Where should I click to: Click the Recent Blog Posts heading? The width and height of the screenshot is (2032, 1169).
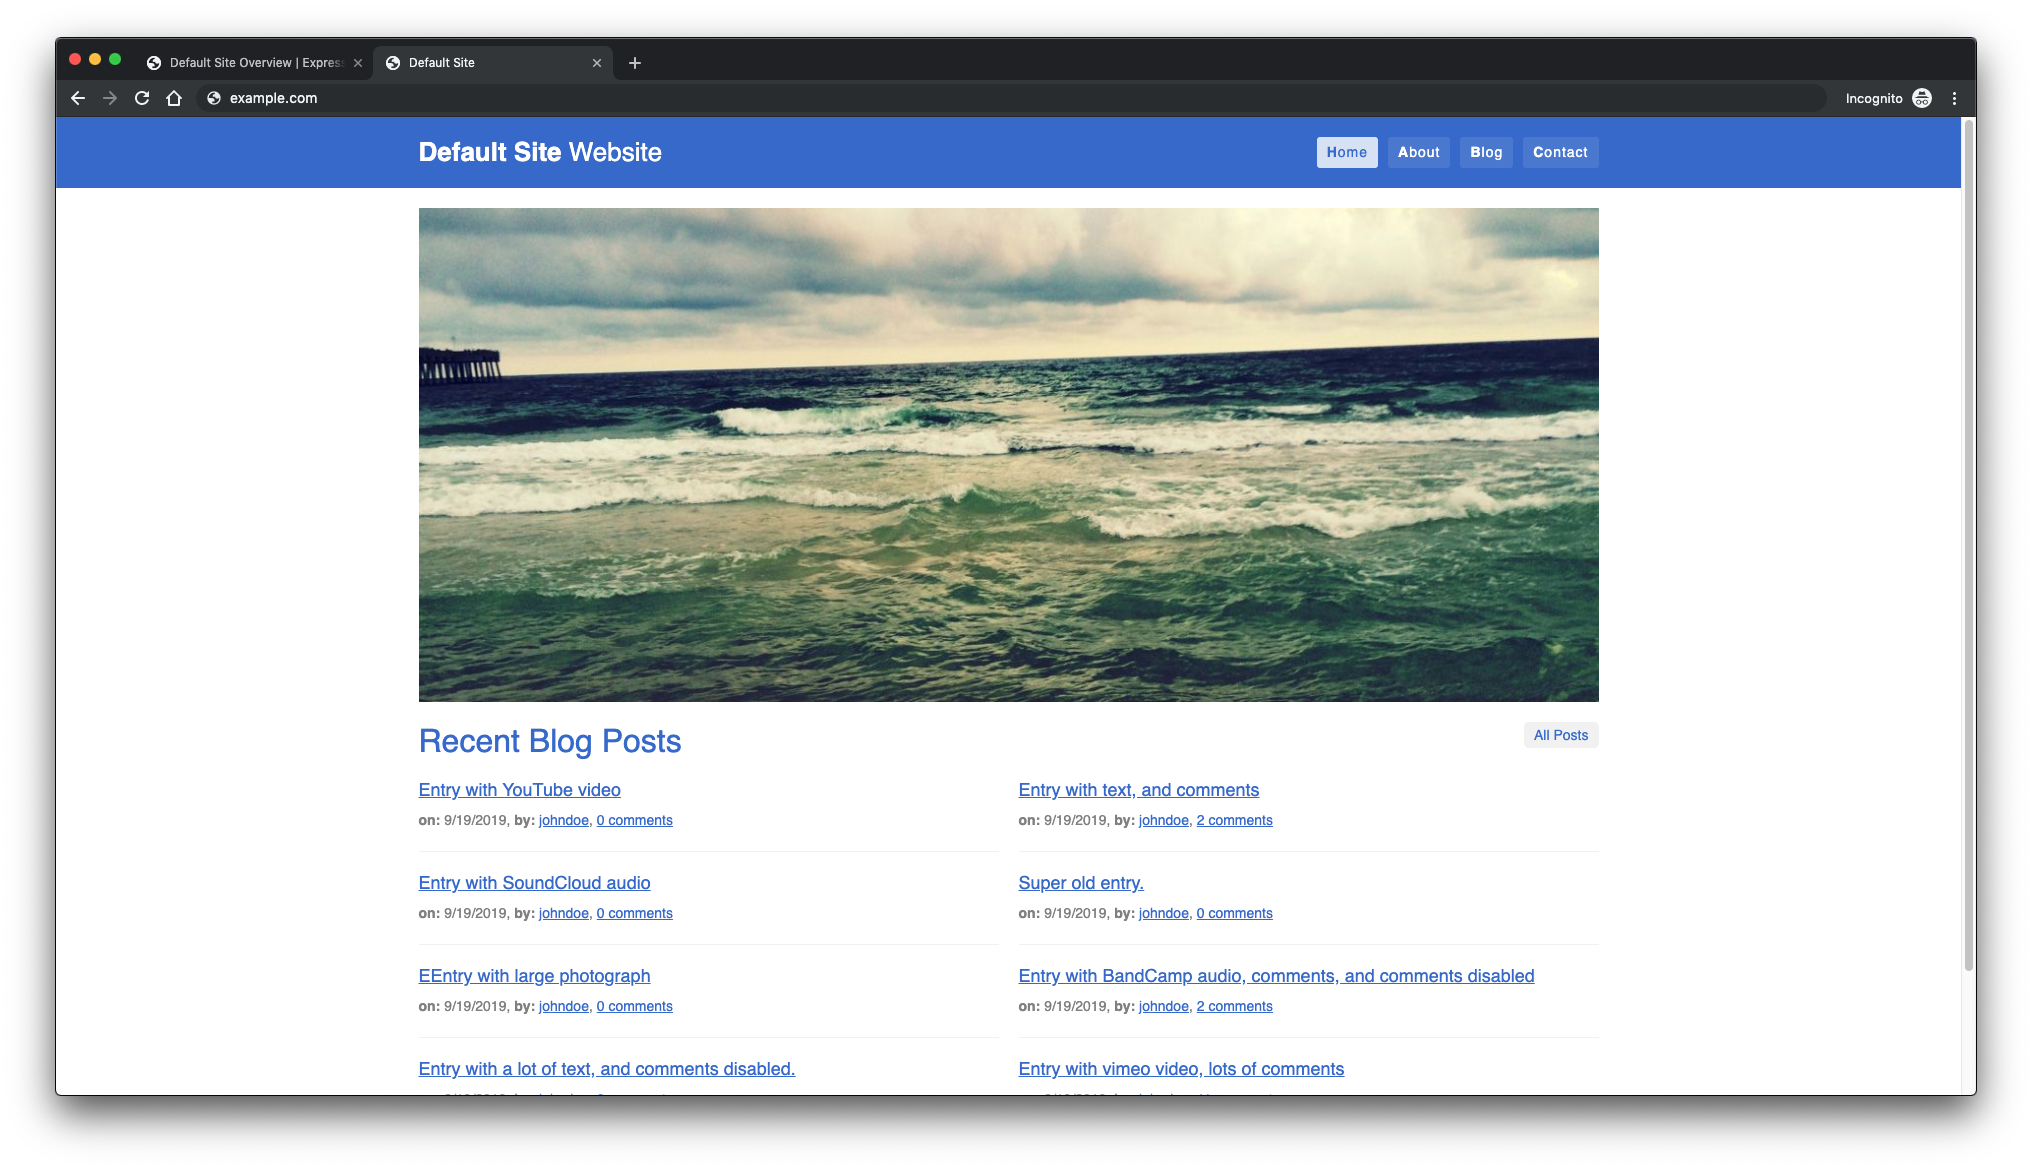point(550,741)
